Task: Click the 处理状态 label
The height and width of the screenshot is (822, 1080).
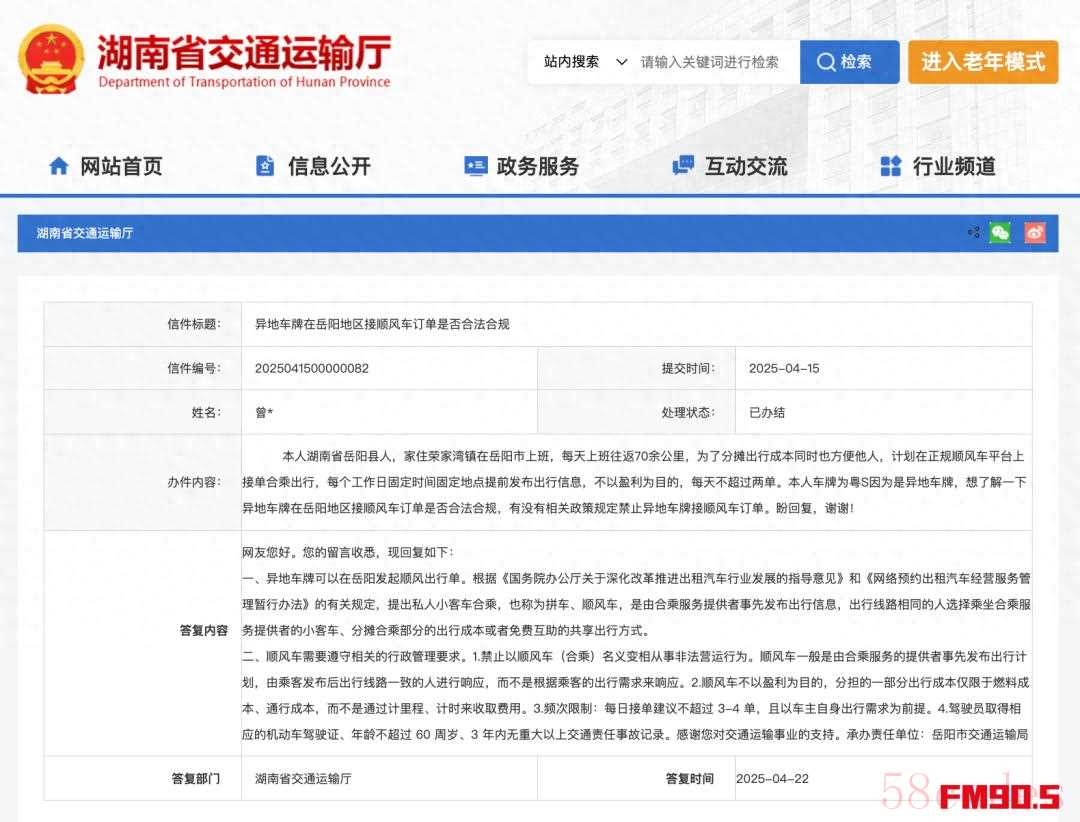Action: 688,412
